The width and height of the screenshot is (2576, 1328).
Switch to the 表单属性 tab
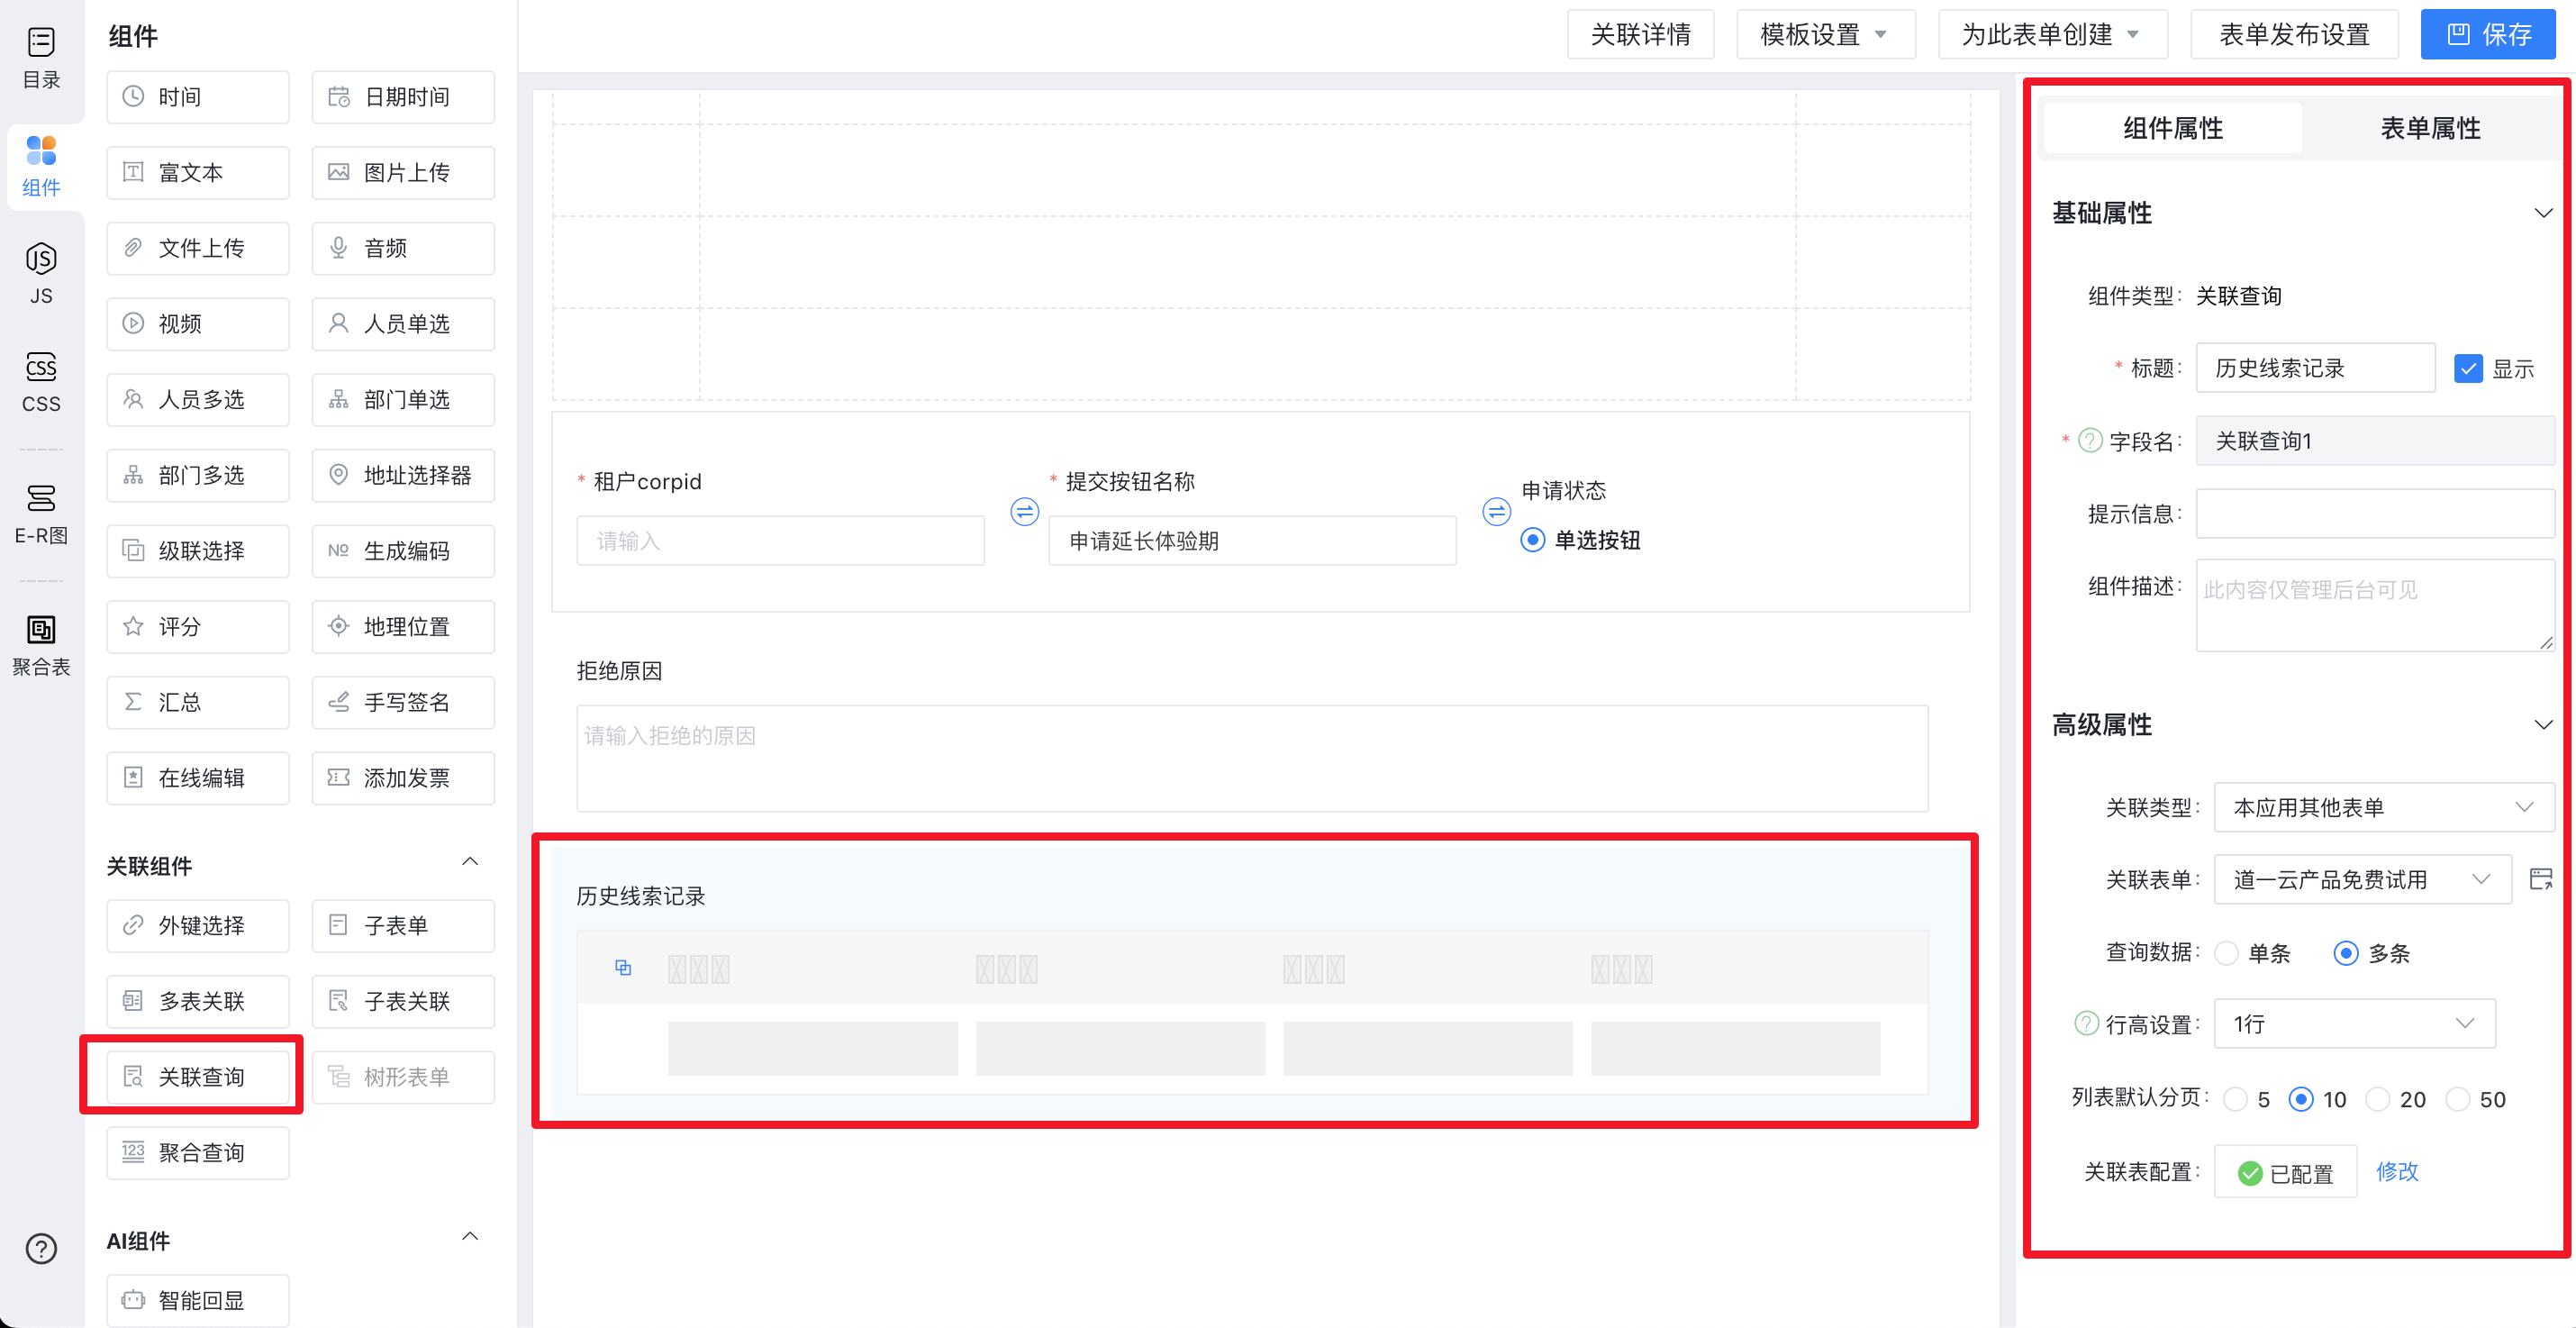[x=2429, y=128]
